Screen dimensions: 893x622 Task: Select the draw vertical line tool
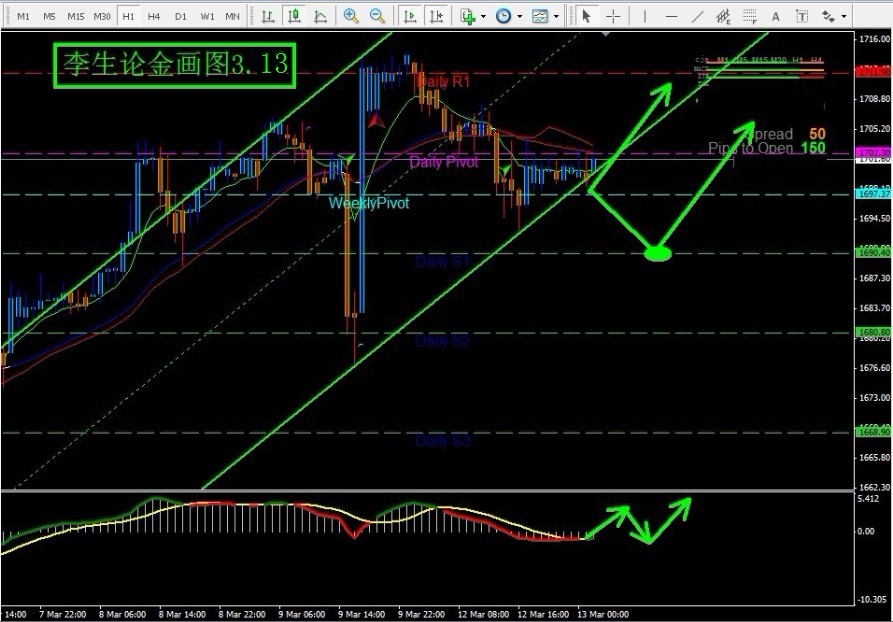point(645,16)
